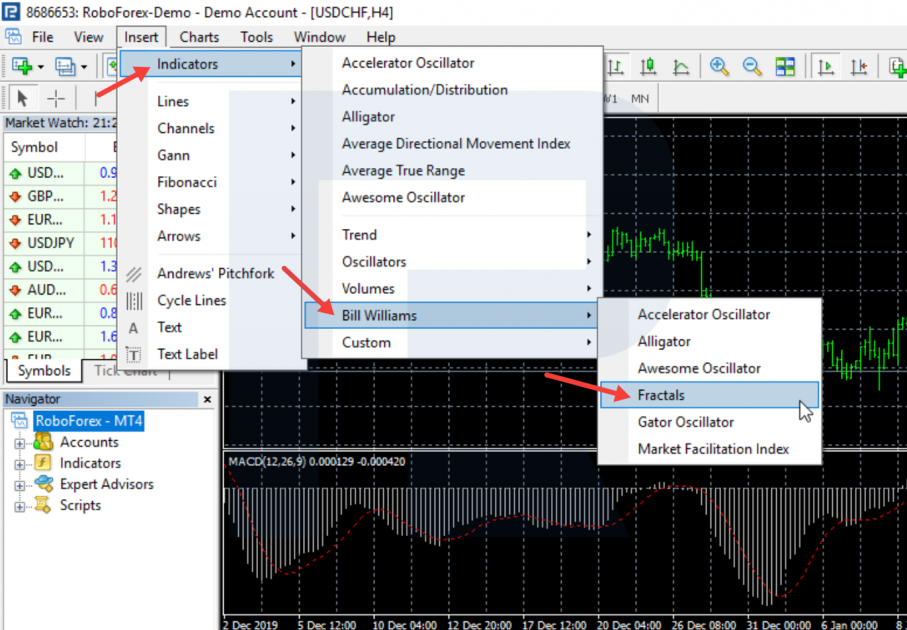
Task: Click the Tile Windows icon
Action: pos(785,67)
